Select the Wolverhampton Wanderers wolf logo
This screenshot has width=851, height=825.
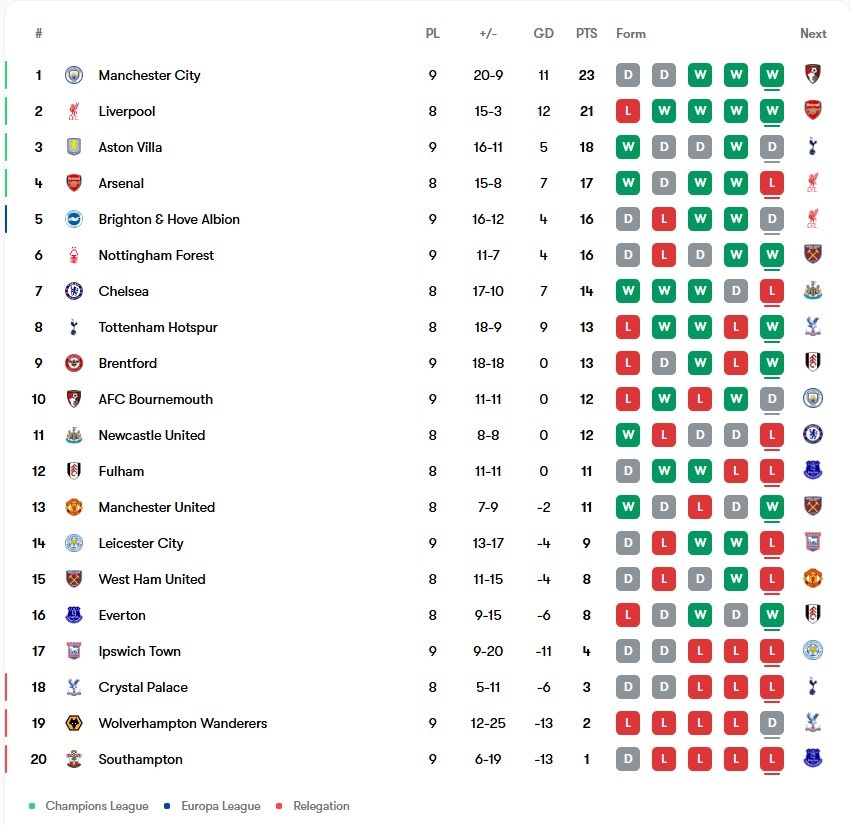coord(74,723)
